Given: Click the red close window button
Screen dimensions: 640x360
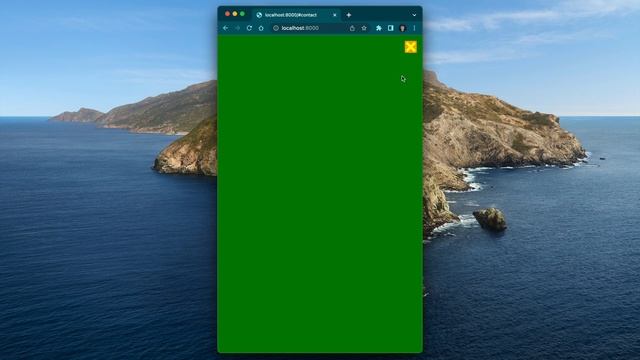Looking at the screenshot, I should point(227,14).
